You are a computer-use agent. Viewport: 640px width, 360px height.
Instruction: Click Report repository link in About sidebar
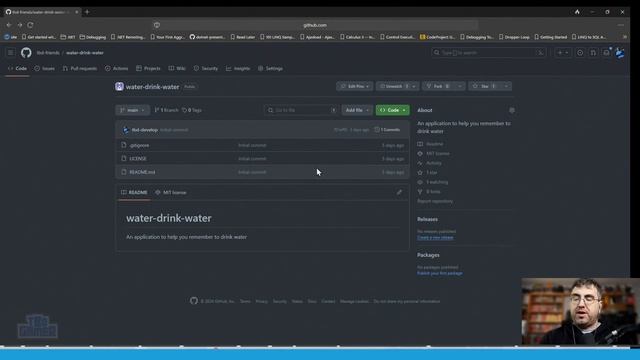pyautogui.click(x=435, y=201)
